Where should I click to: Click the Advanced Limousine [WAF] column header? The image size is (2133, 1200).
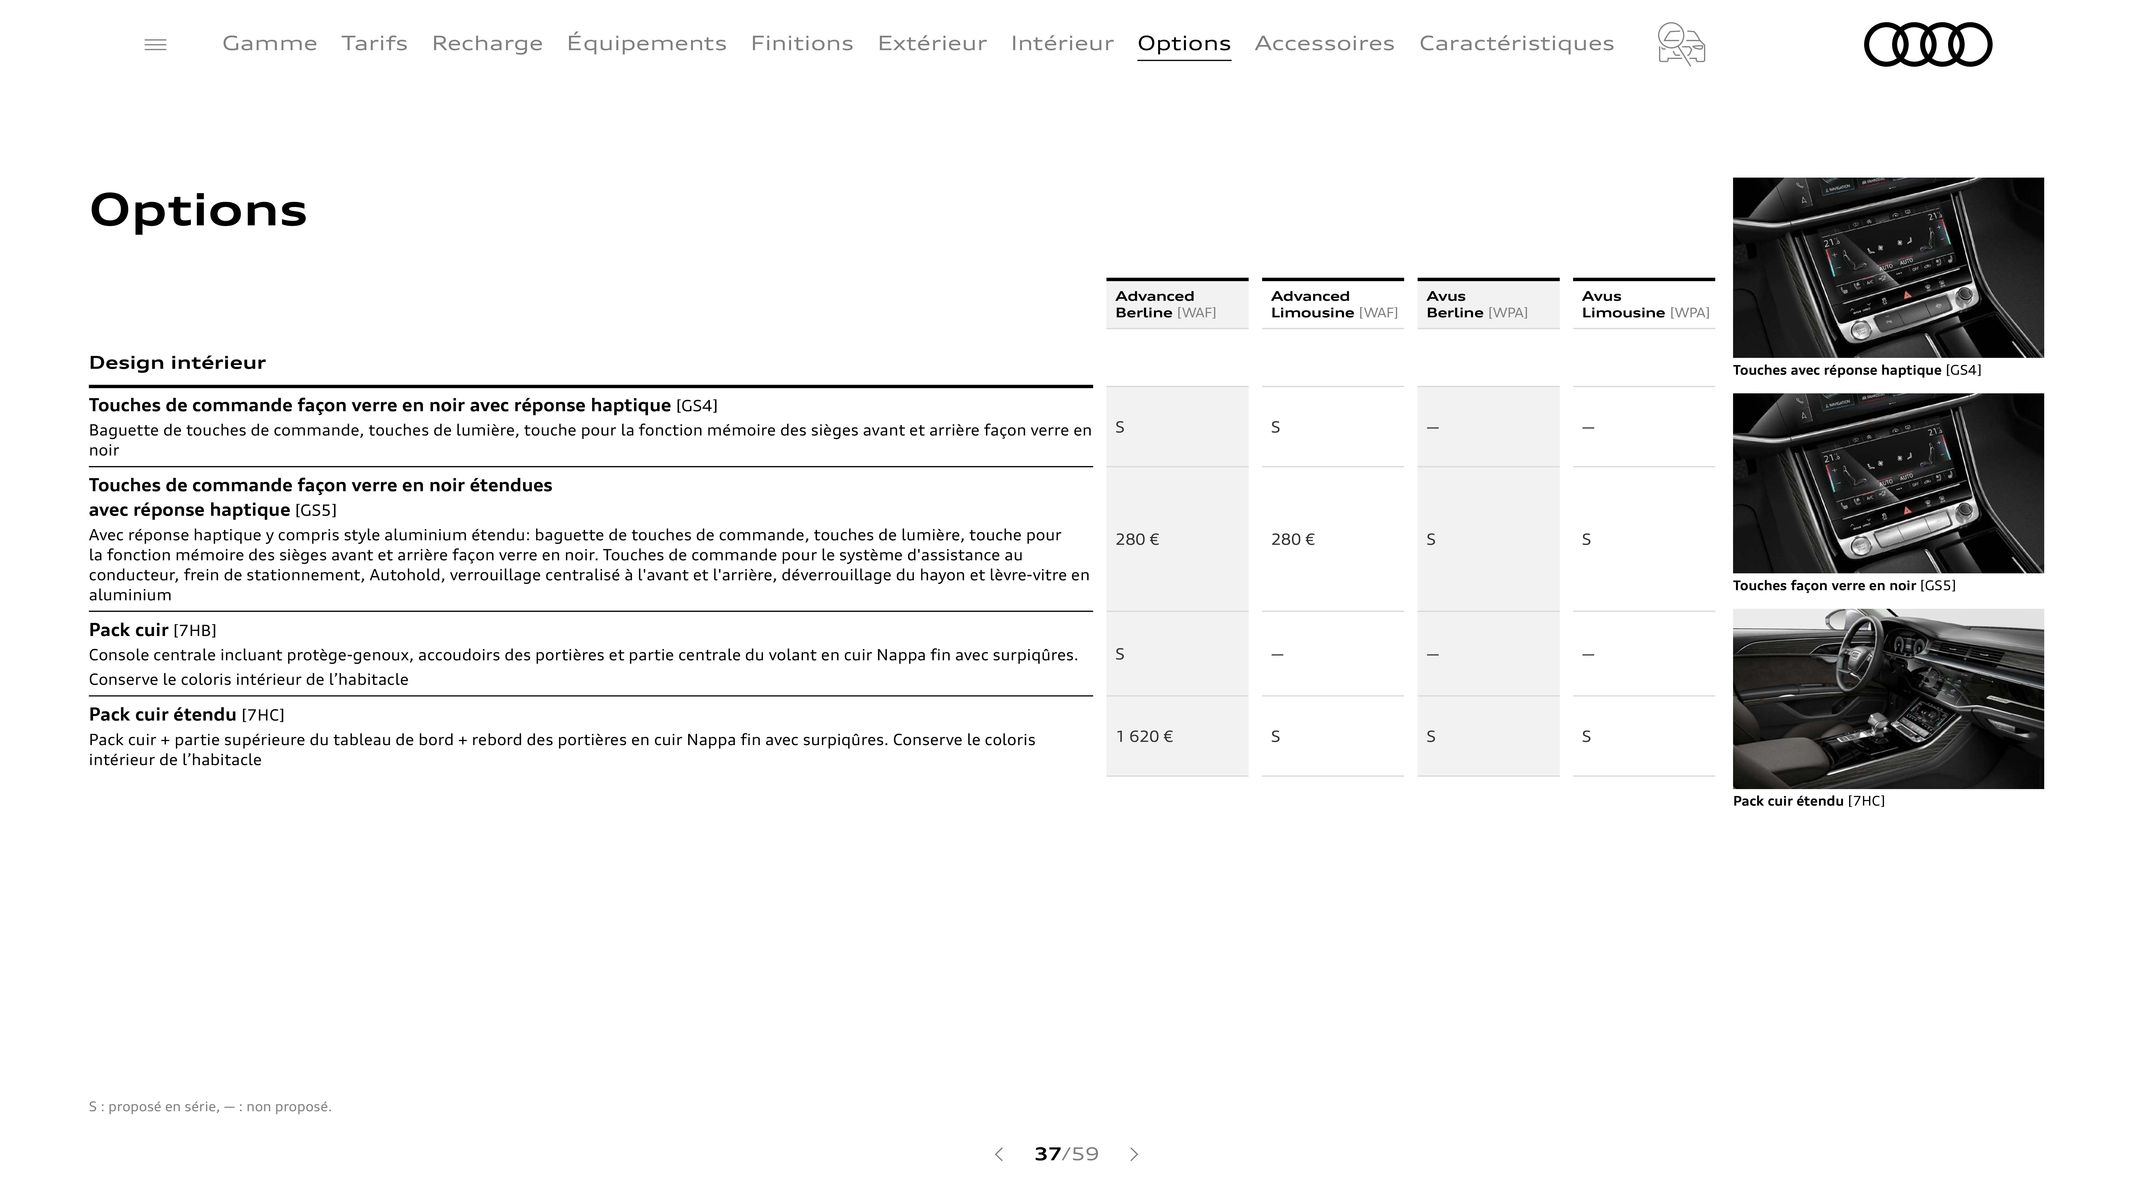1333,304
